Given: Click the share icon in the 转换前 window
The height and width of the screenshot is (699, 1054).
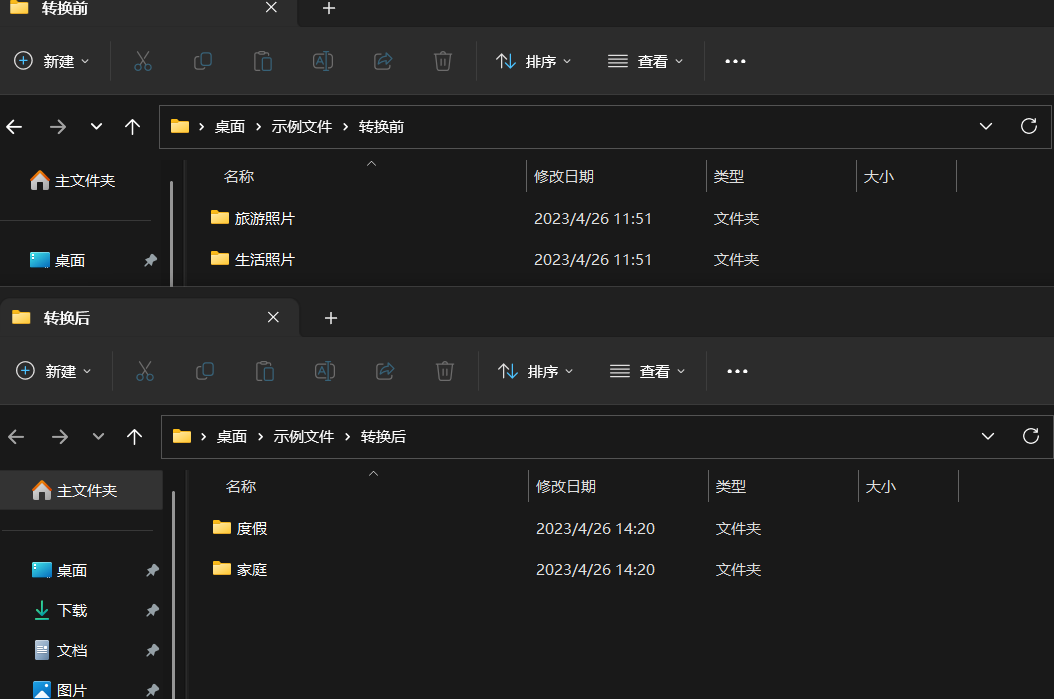Looking at the screenshot, I should point(383,61).
